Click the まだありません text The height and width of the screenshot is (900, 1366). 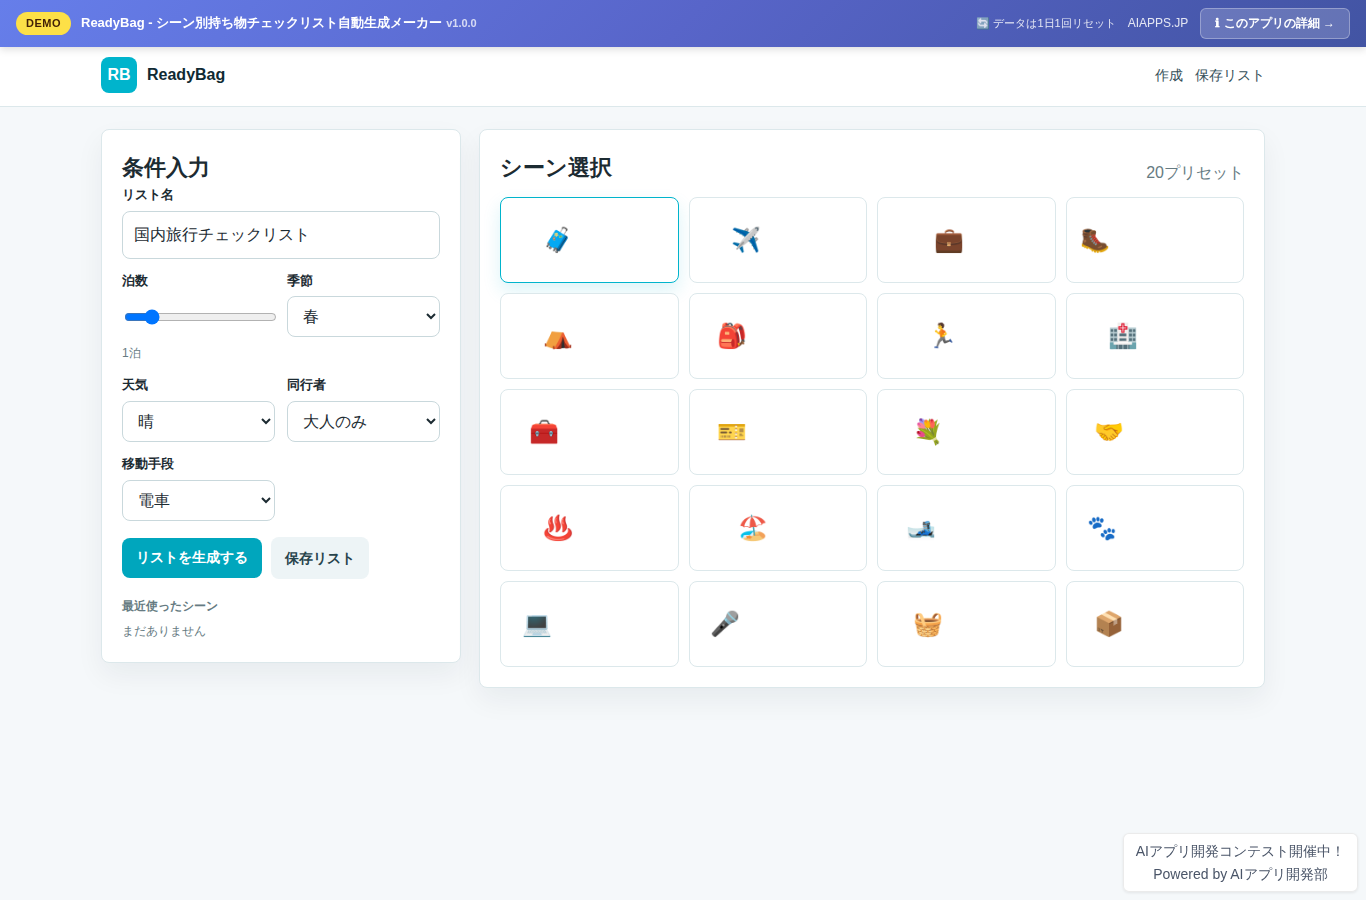pyautogui.click(x=164, y=631)
